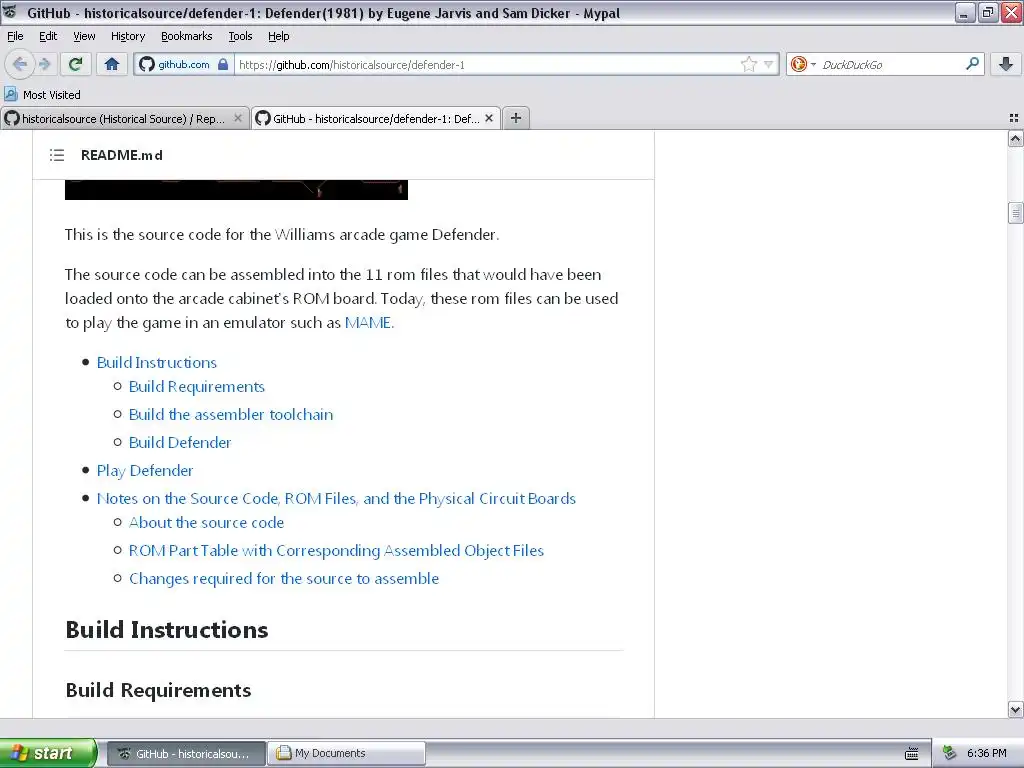The image size is (1024, 768).
Task: Select the GitHub taskbar button
Action: [185, 754]
